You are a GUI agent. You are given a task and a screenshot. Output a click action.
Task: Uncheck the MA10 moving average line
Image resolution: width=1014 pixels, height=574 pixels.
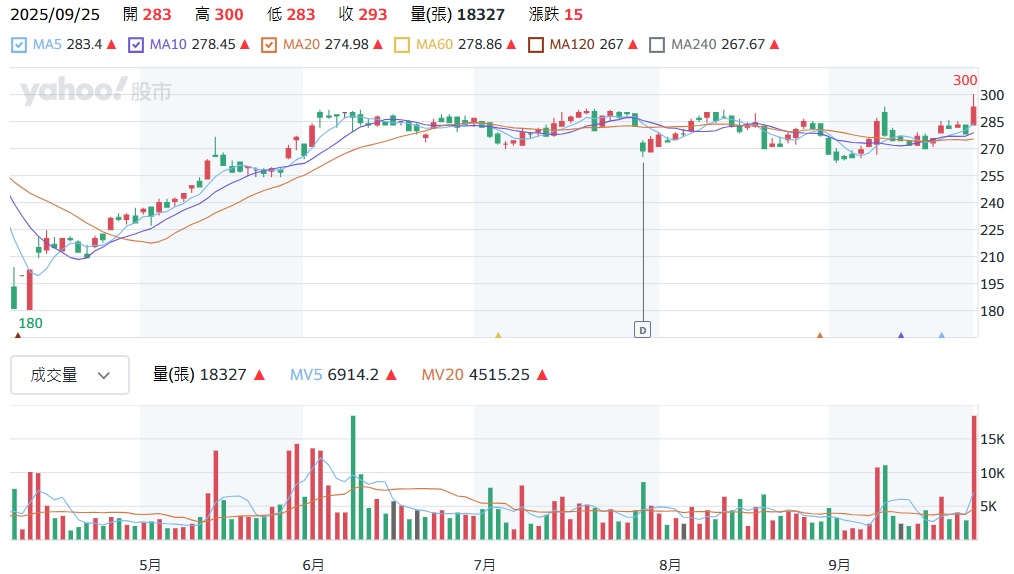click(136, 45)
